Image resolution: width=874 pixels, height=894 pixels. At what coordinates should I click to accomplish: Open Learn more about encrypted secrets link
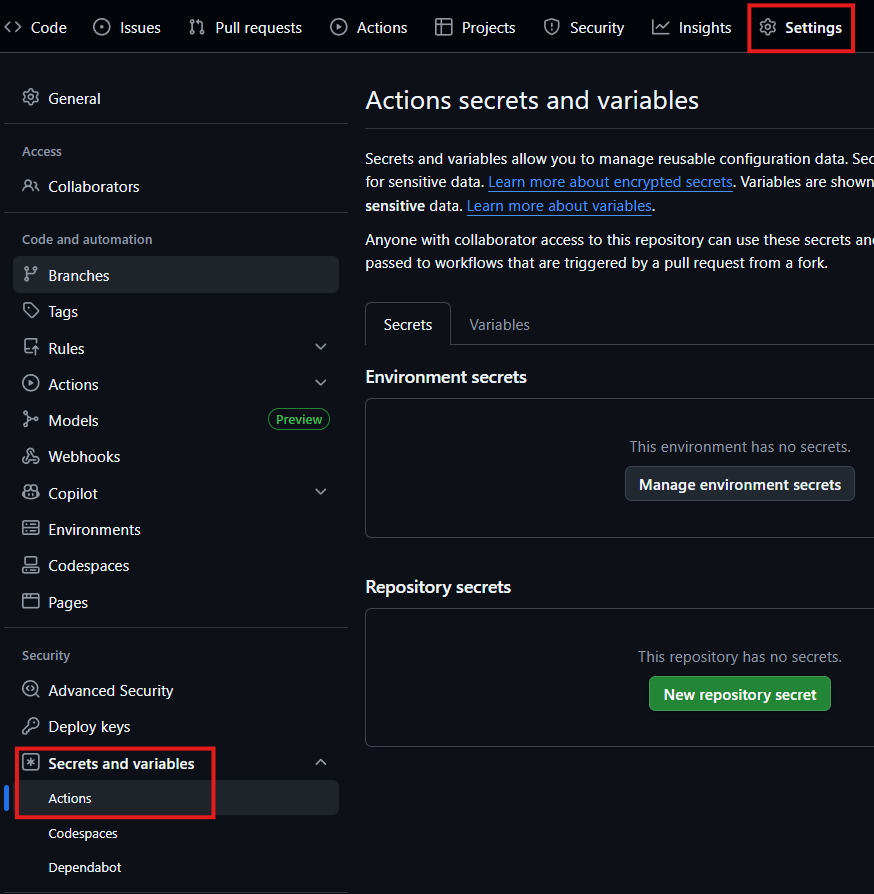610,182
